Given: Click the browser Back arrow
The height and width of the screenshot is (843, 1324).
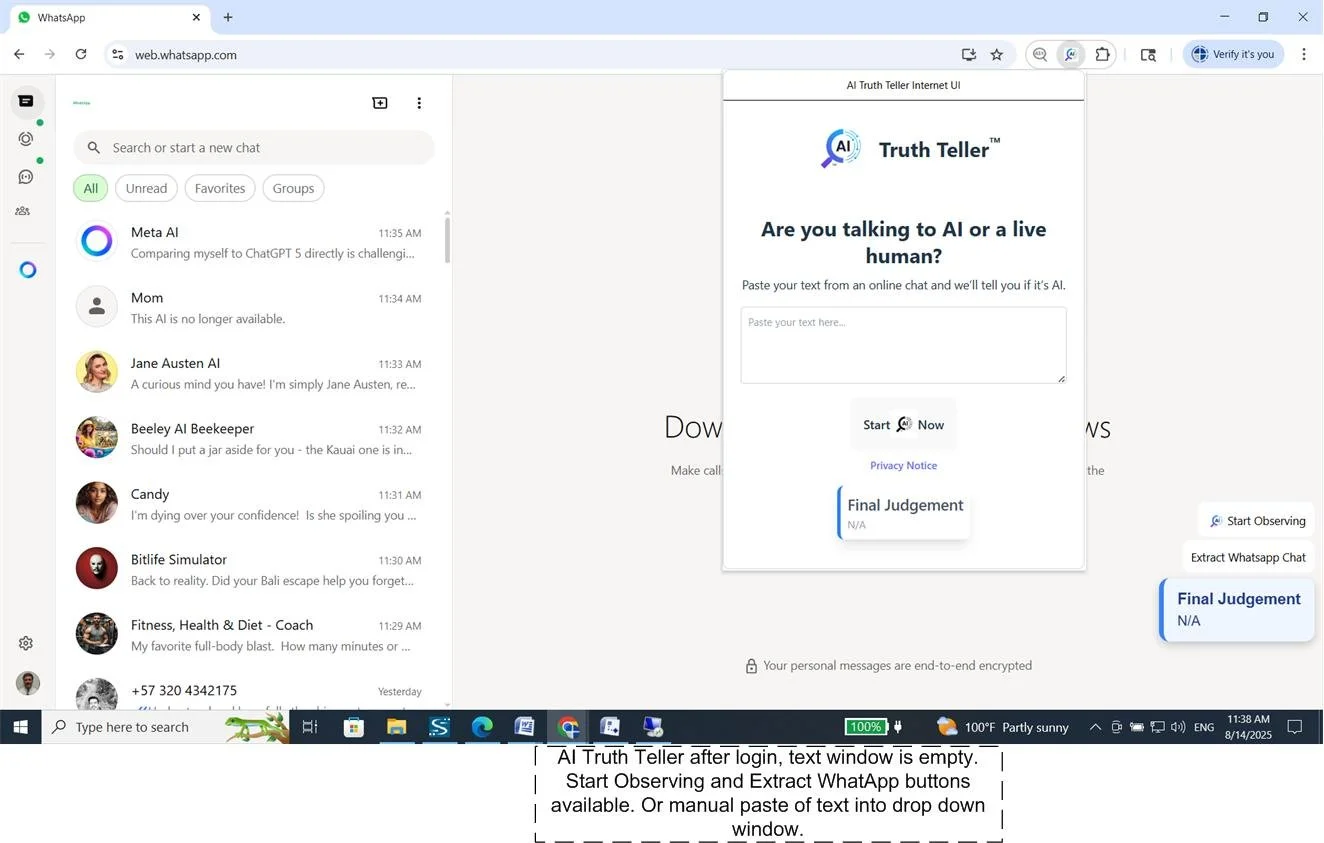Looking at the screenshot, I should (x=19, y=55).
